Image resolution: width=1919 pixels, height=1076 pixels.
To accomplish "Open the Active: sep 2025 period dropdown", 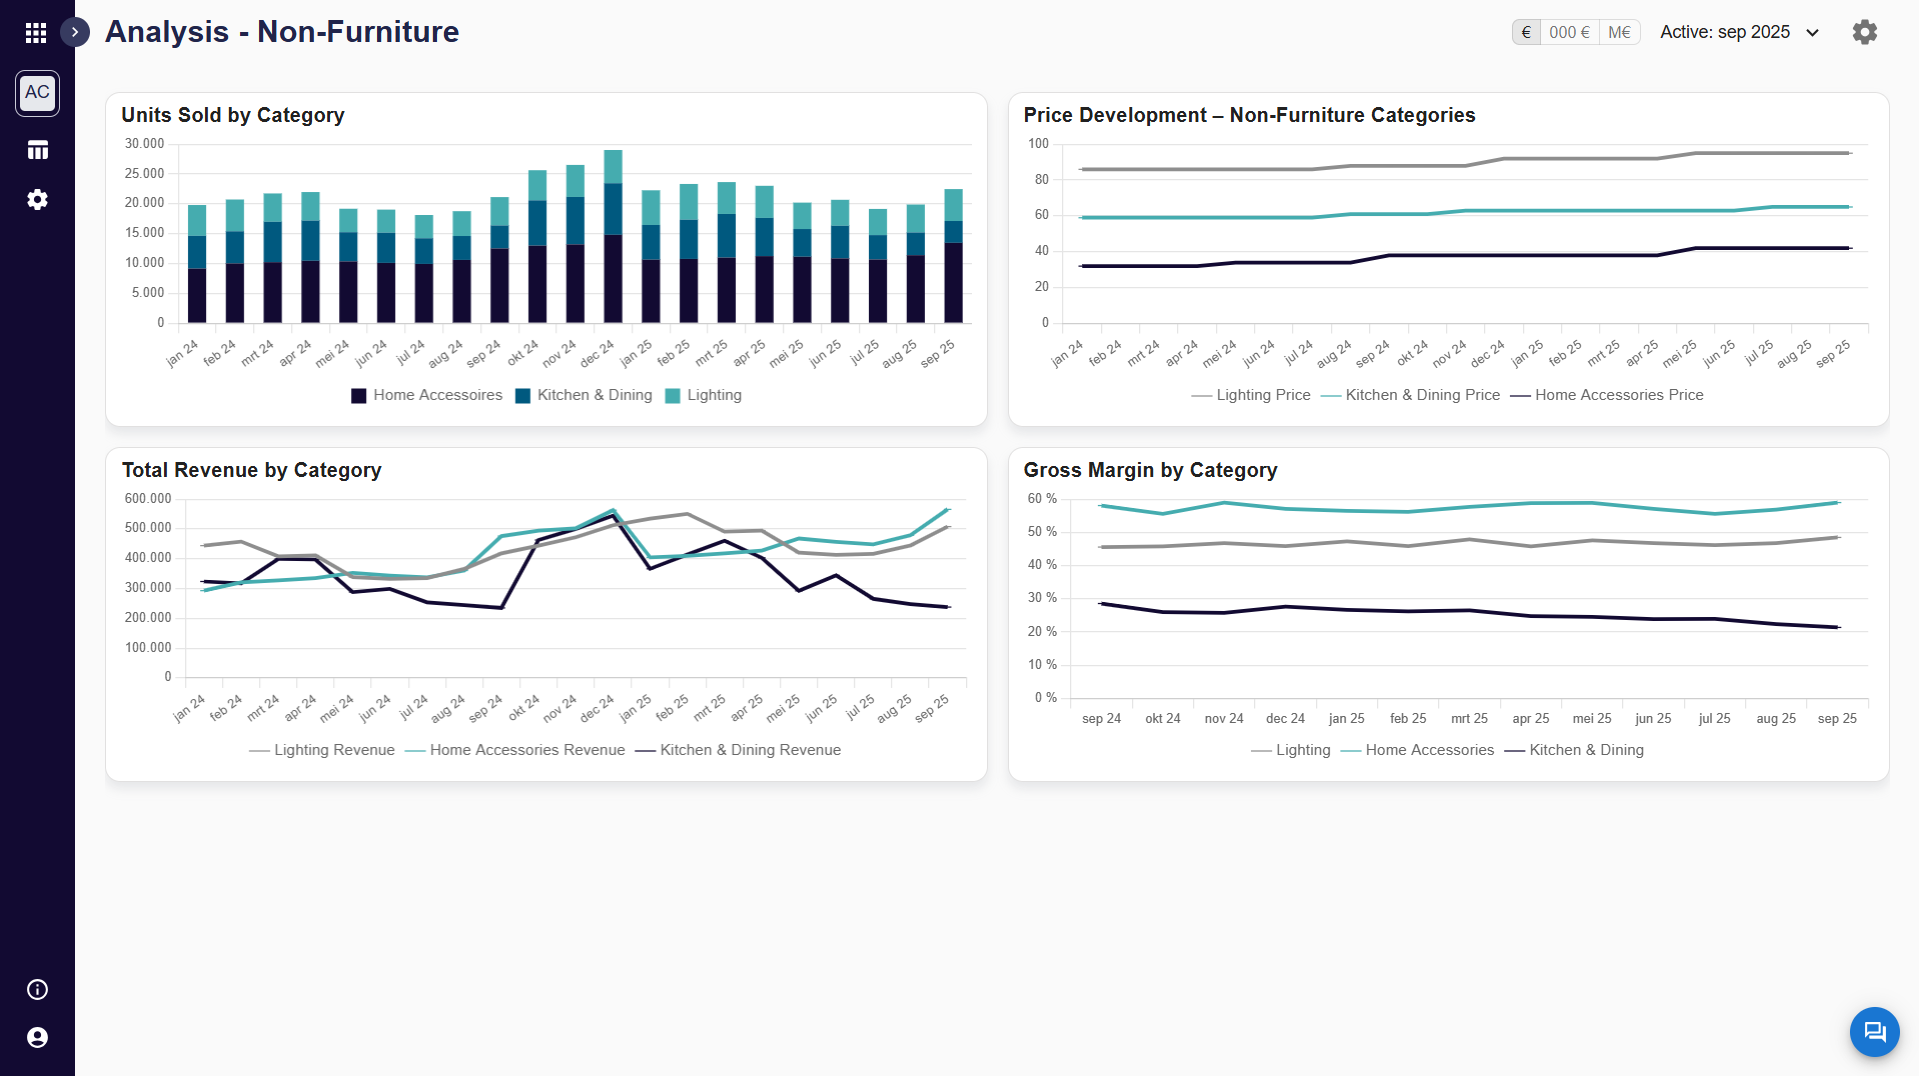I will pos(1740,32).
